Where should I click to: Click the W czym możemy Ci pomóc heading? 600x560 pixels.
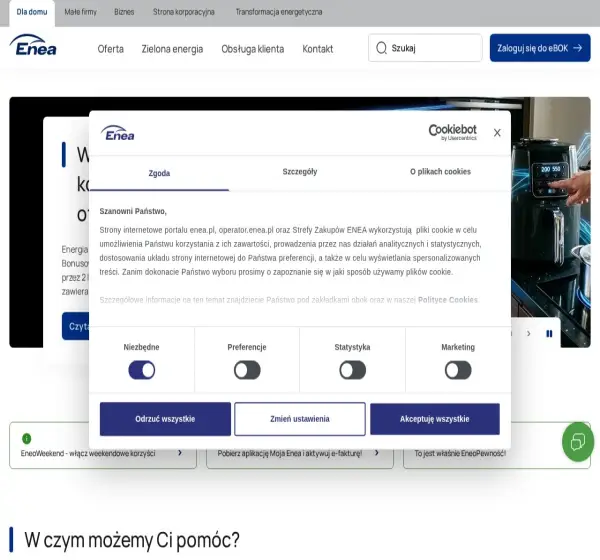(x=132, y=540)
